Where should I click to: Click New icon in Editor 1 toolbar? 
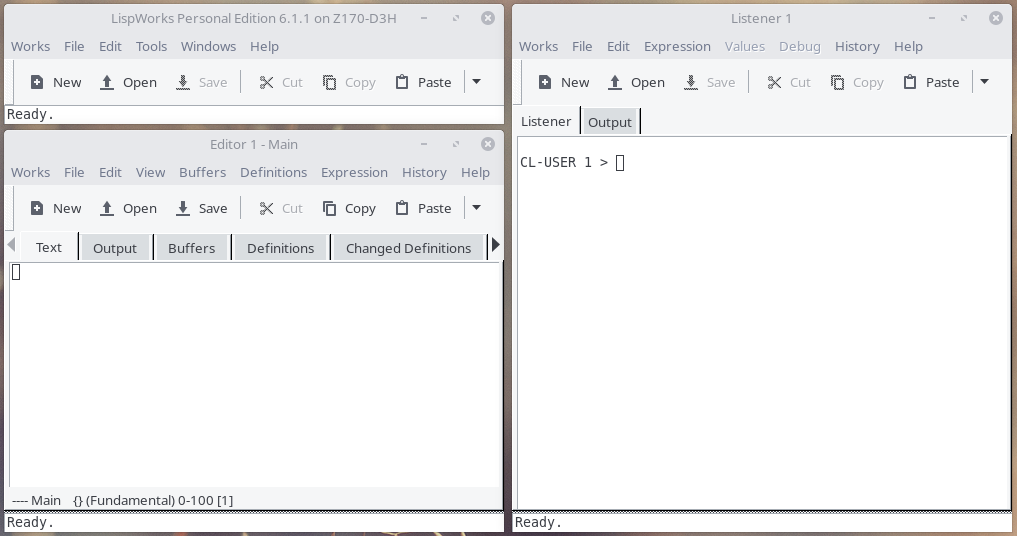point(37,208)
